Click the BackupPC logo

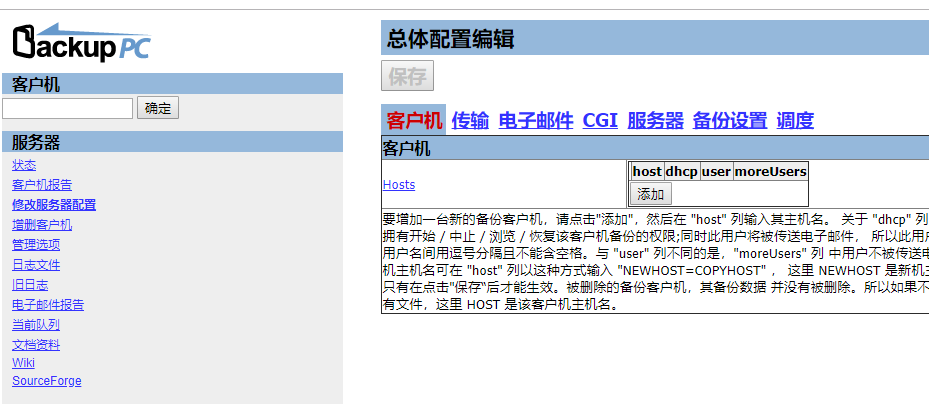pos(82,42)
